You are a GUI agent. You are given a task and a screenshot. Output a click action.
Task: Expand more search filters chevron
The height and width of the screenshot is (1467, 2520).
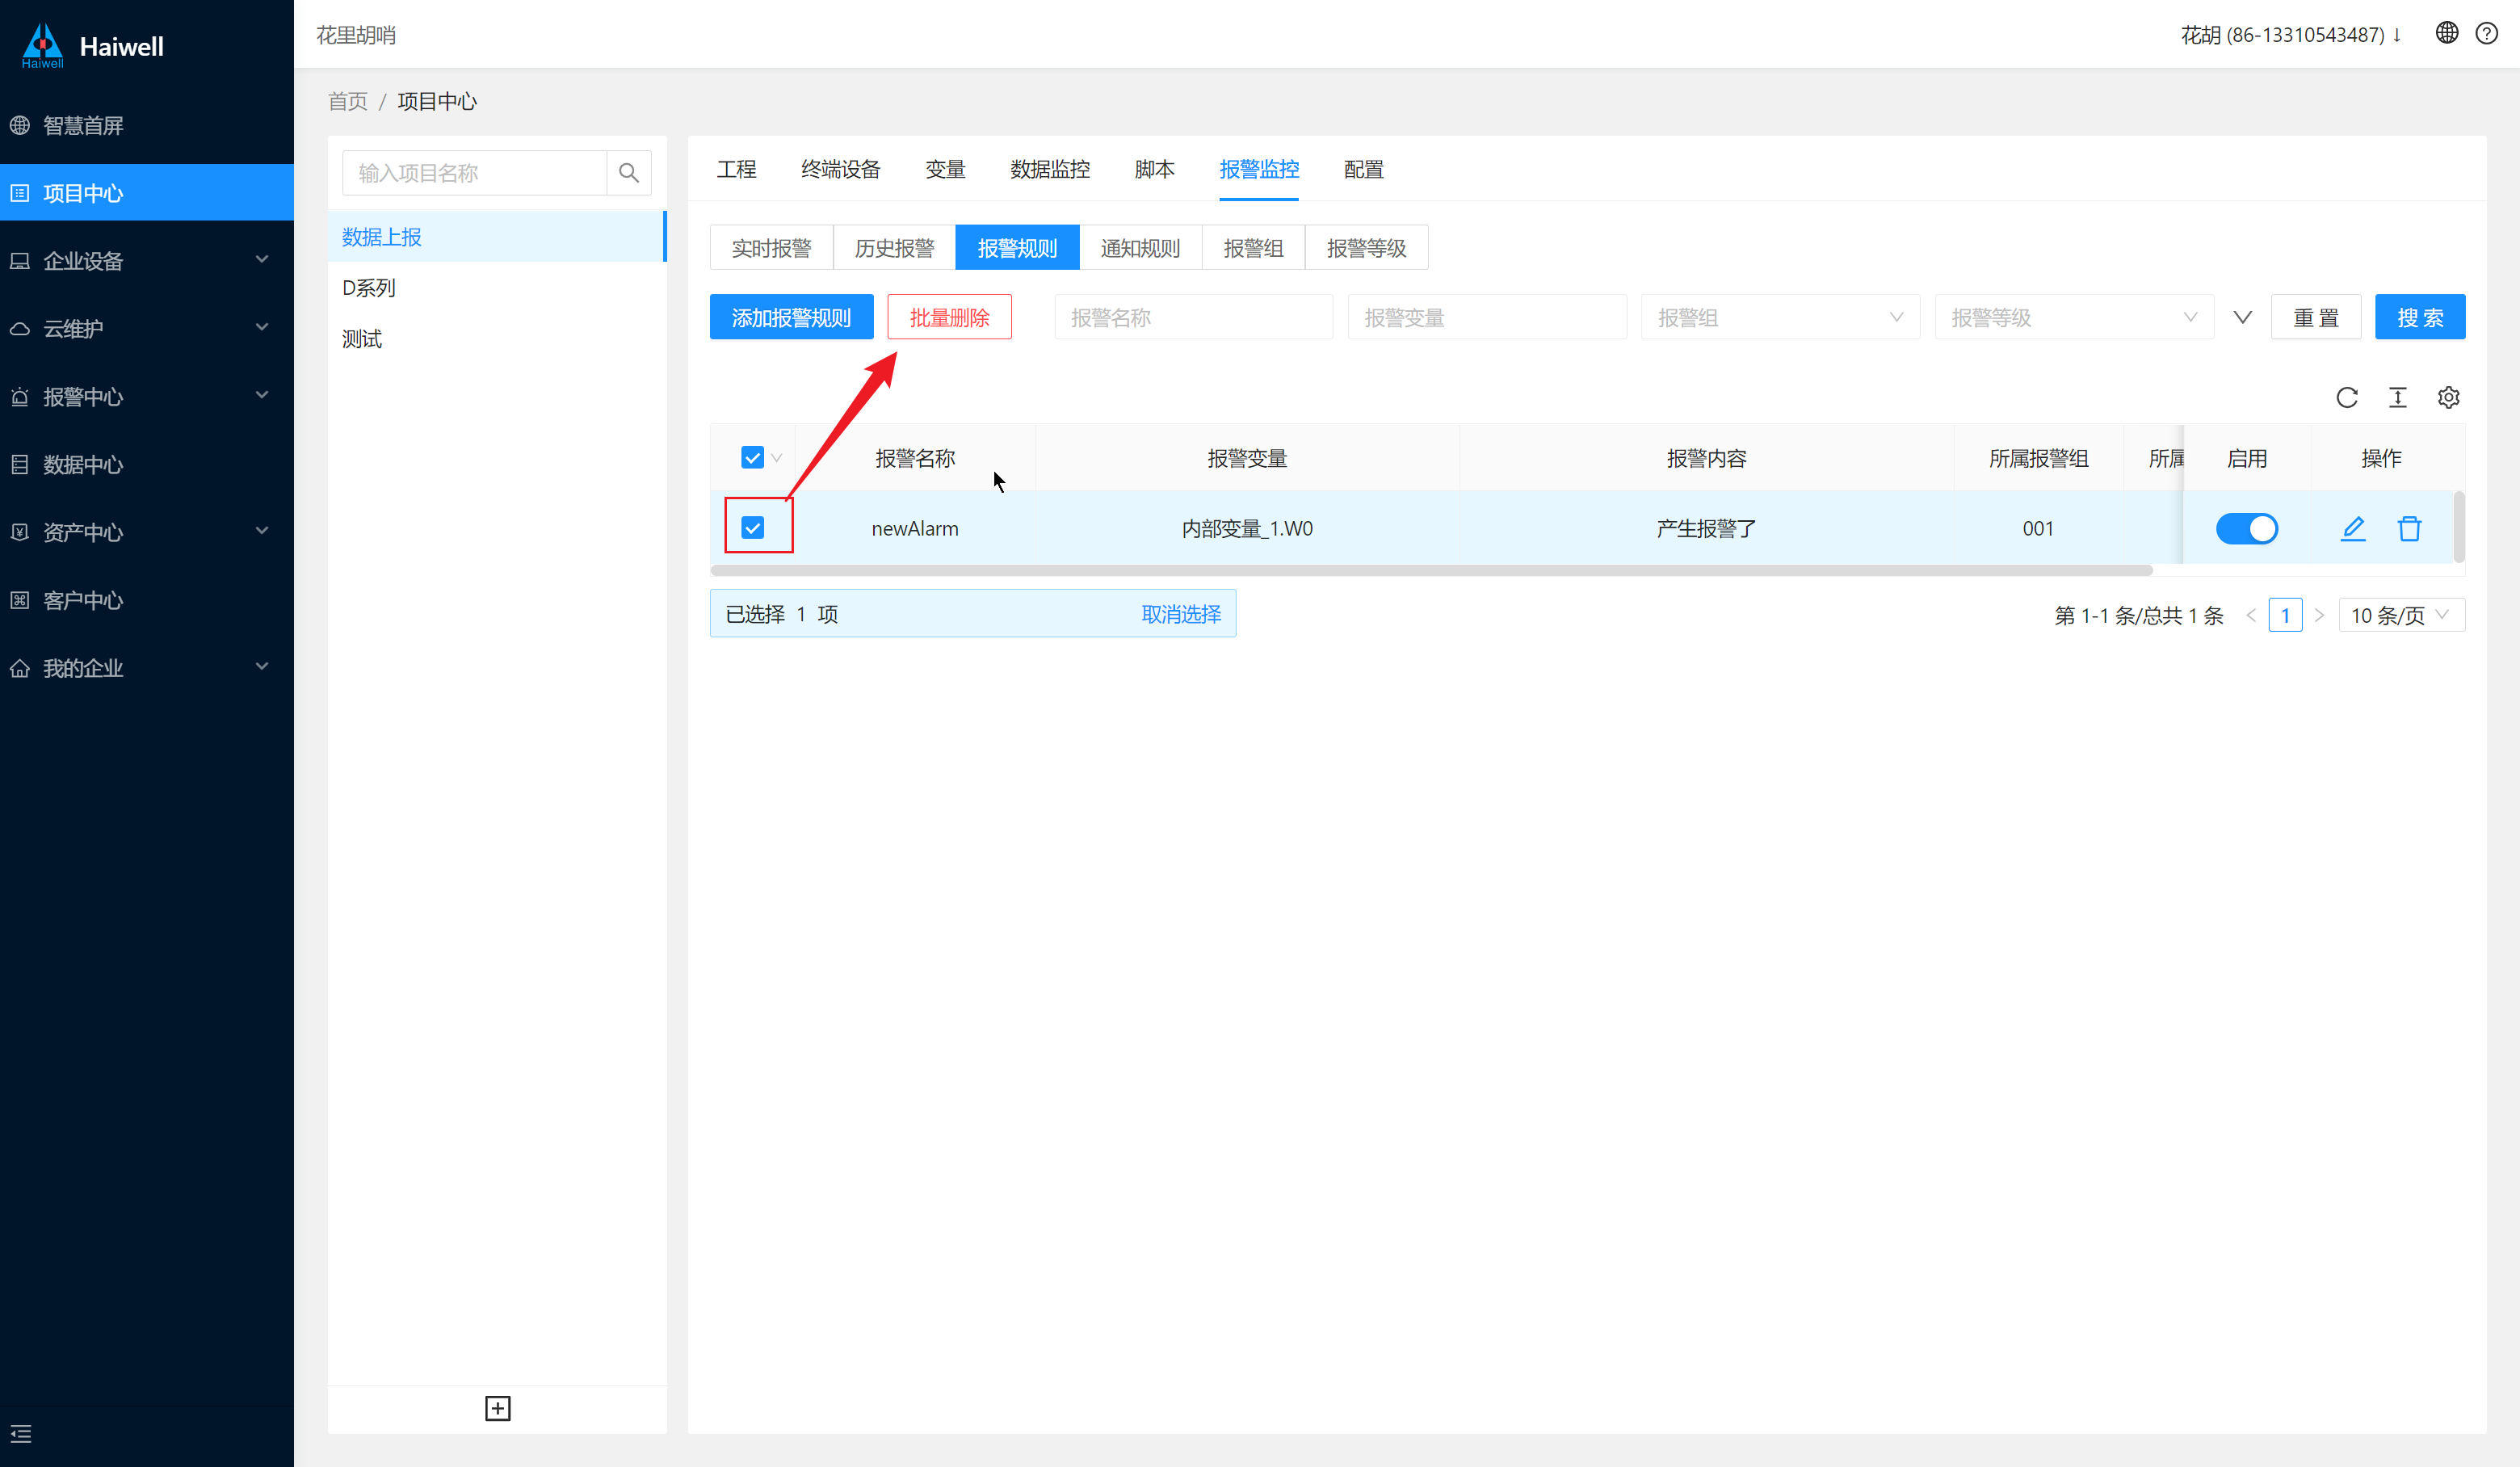pyautogui.click(x=2242, y=317)
